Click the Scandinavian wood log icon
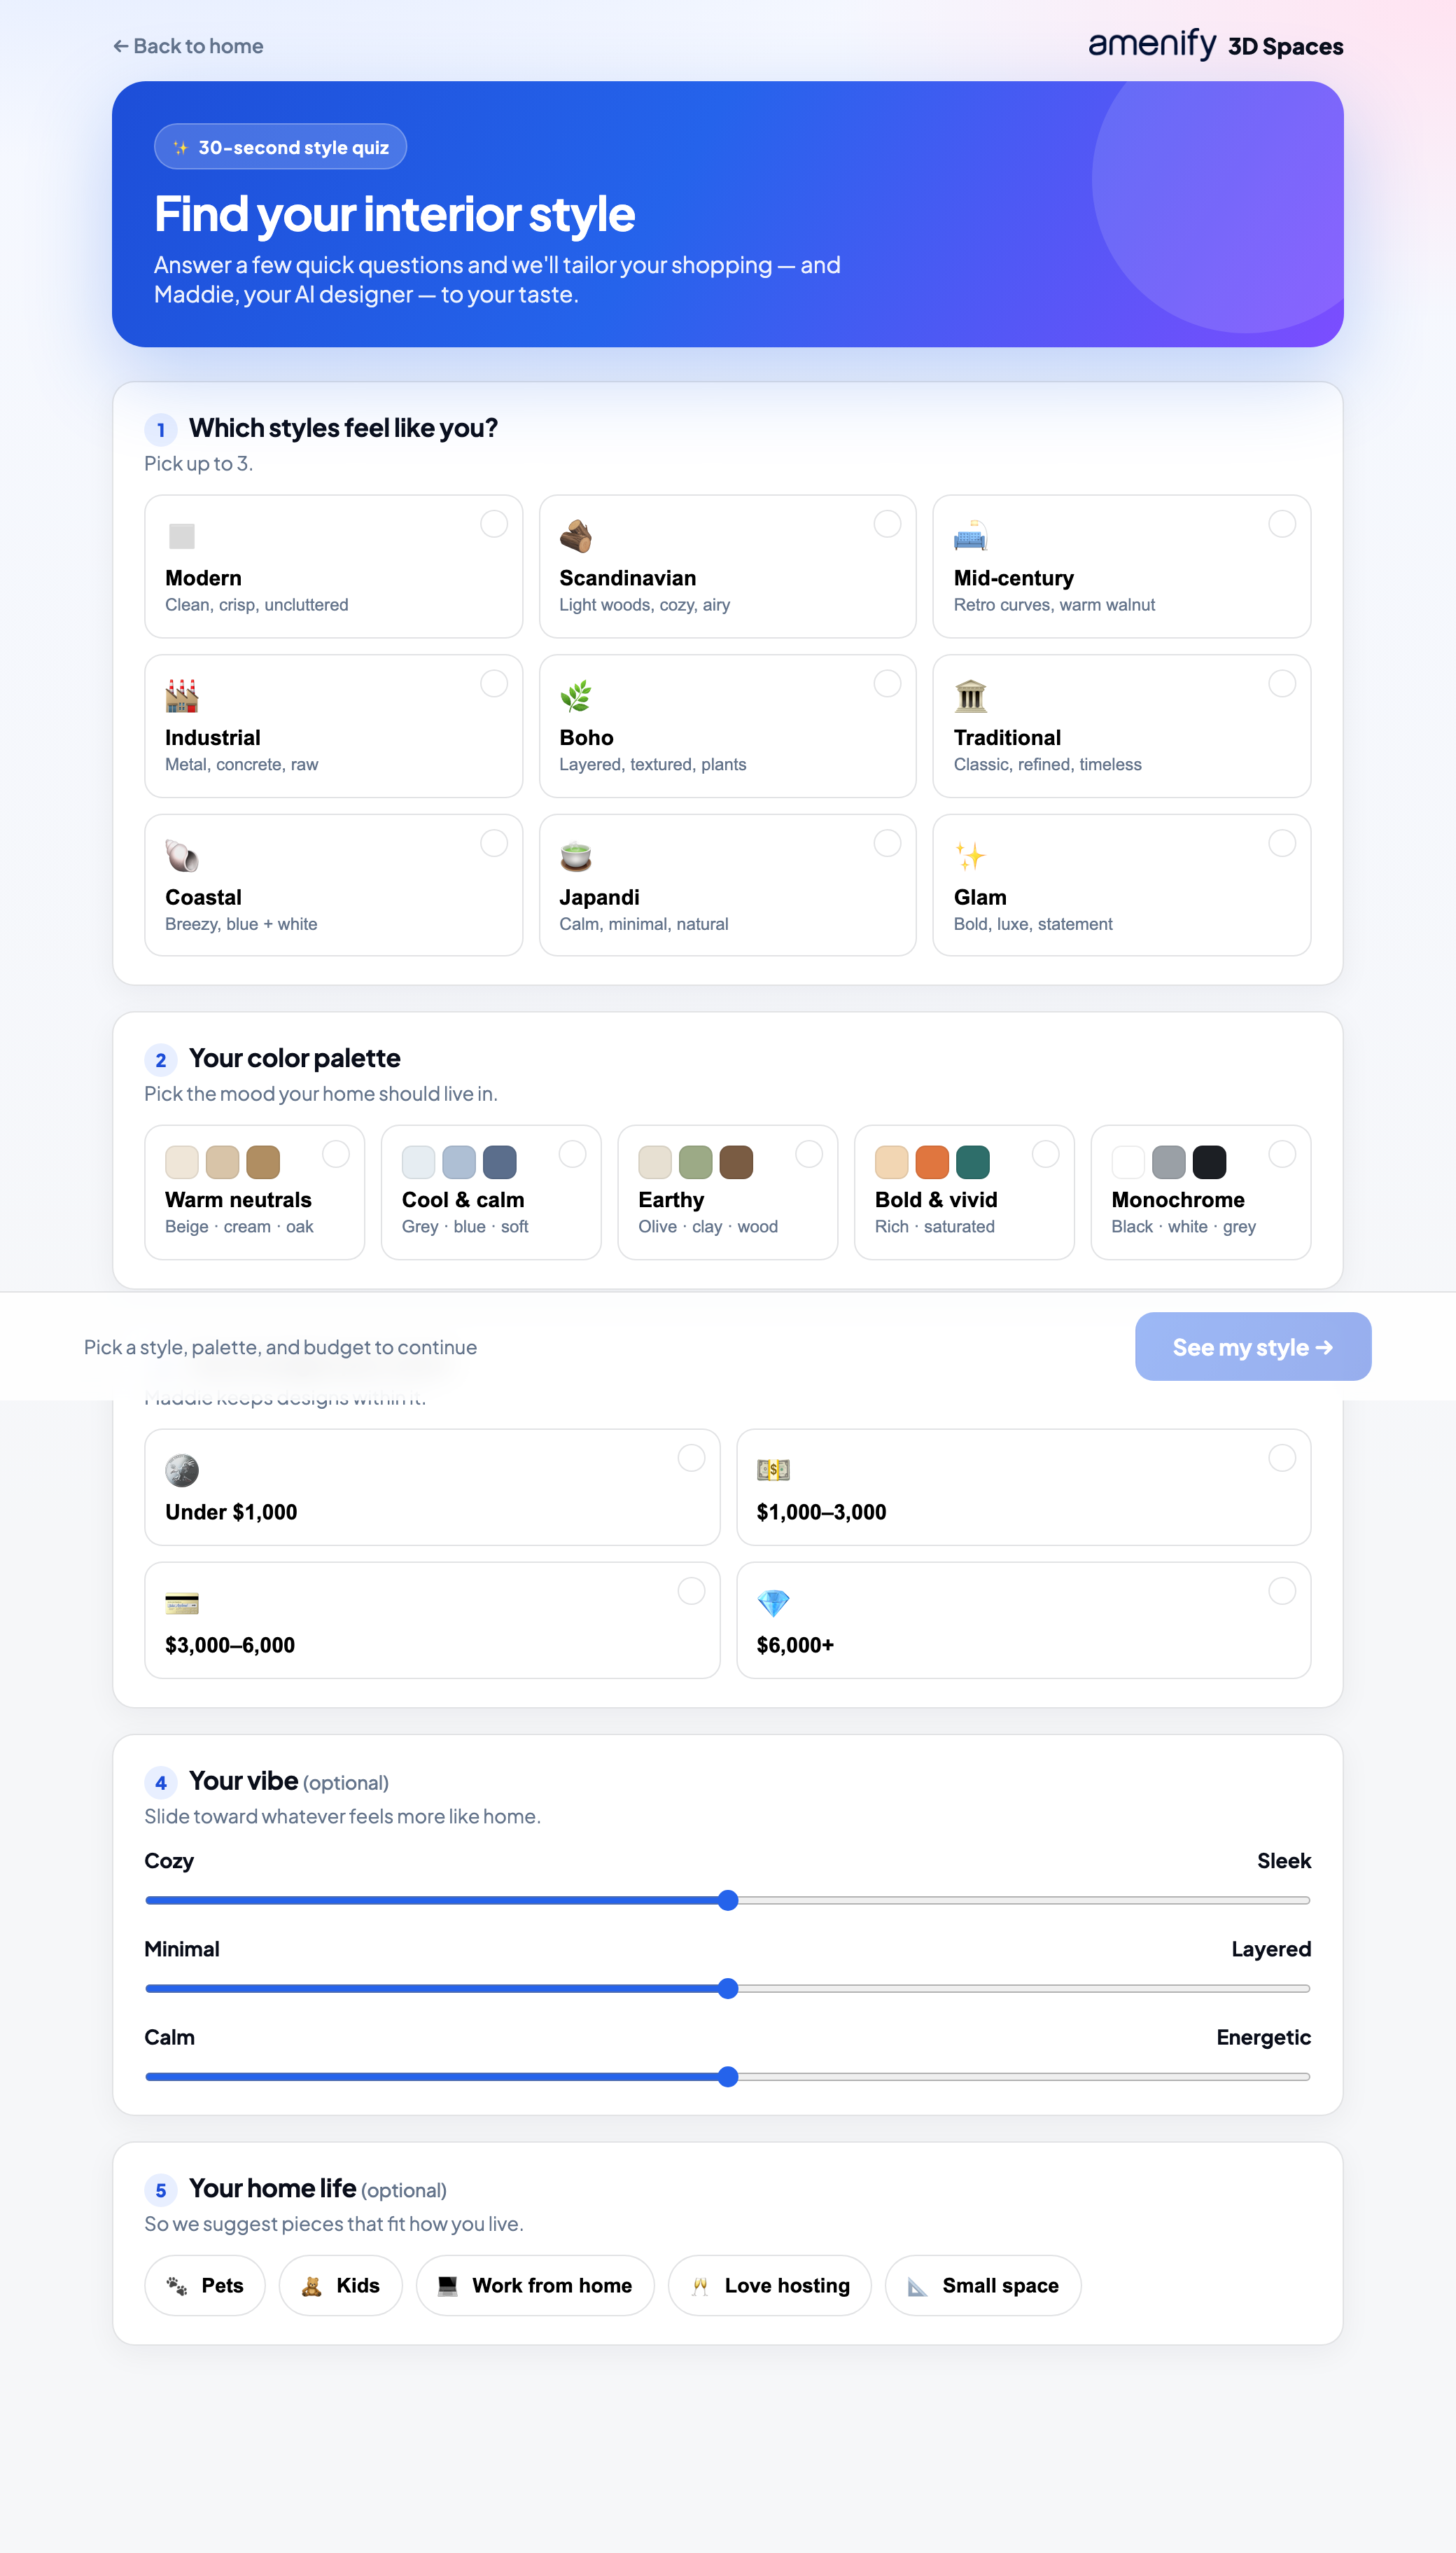Viewport: 1456px width, 2553px height. (576, 536)
